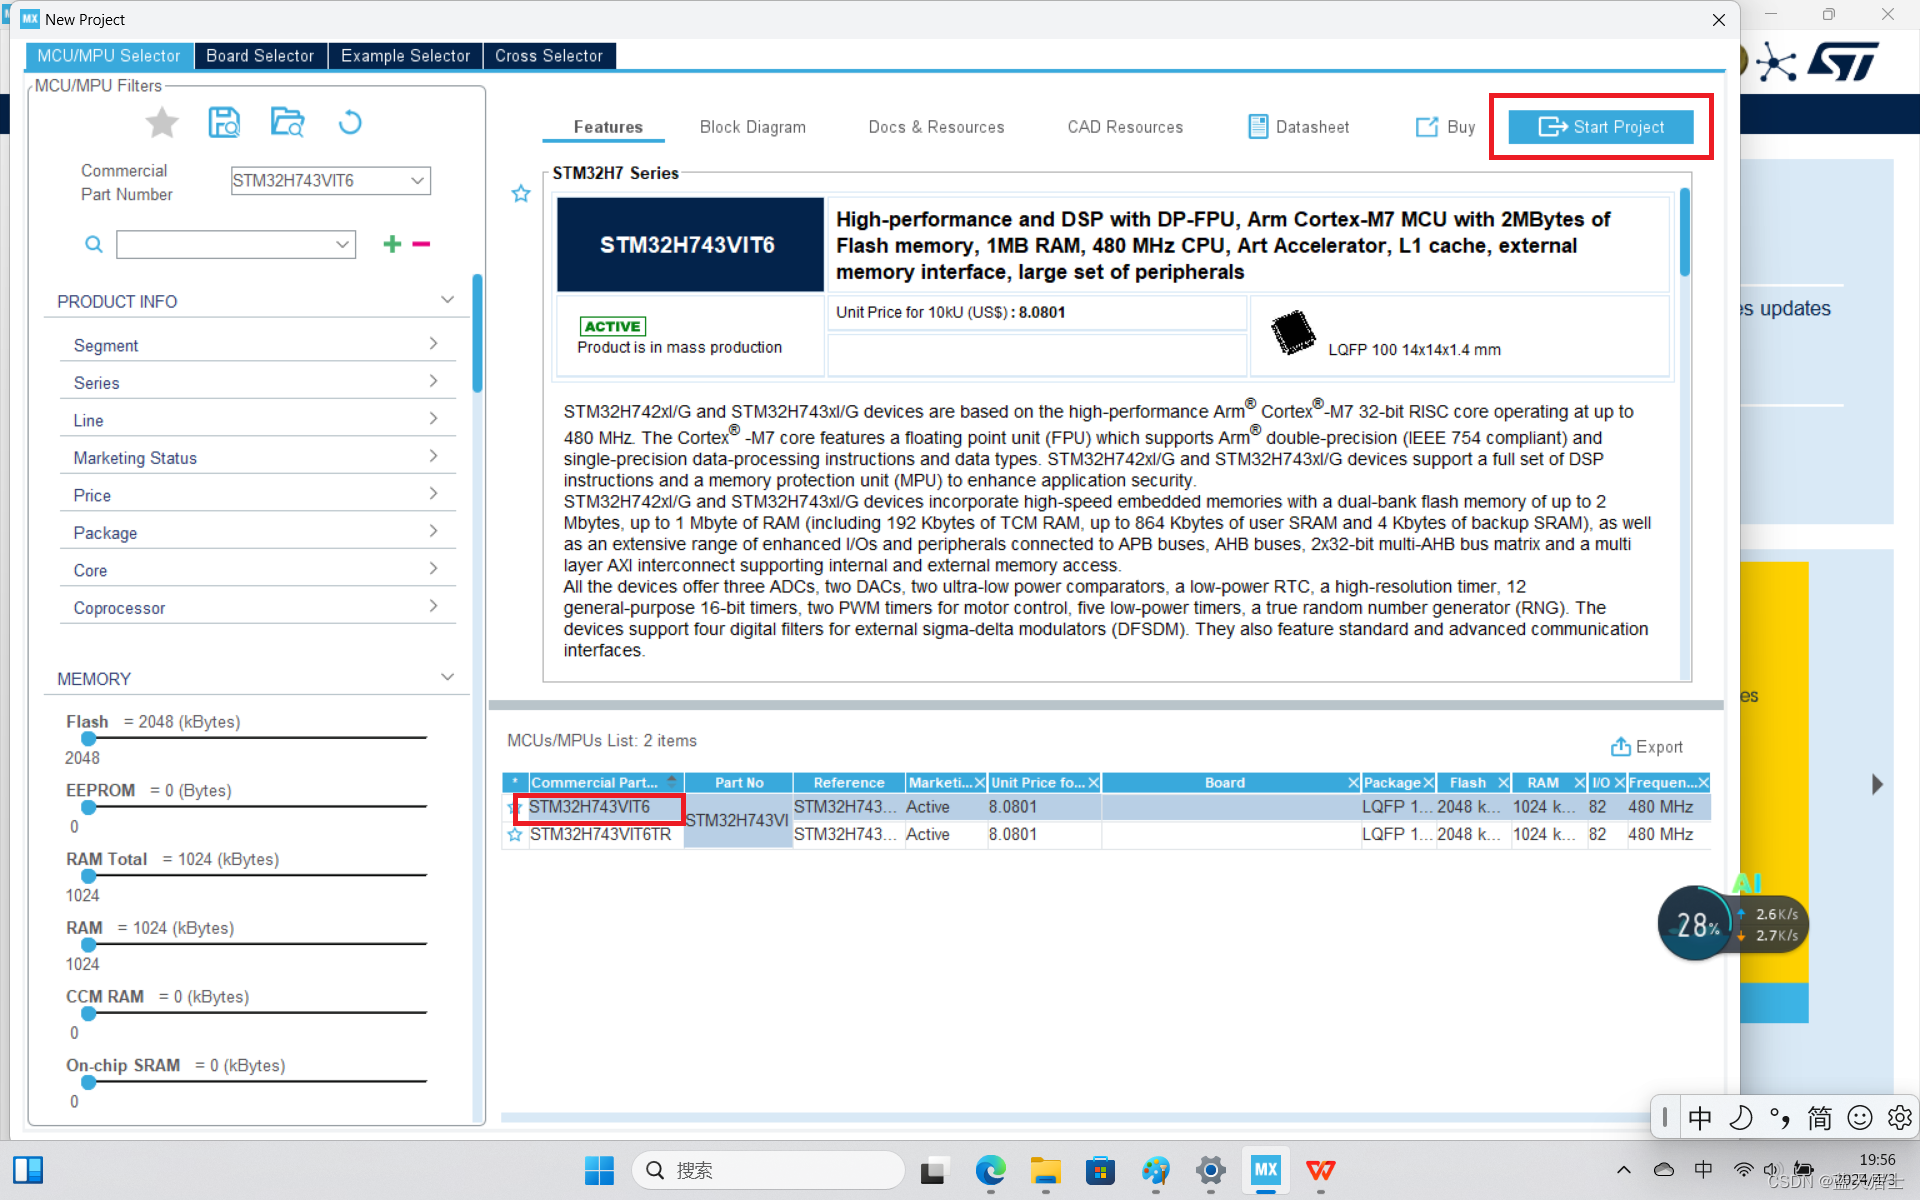Click the reset filters refresh icon
This screenshot has height=1200, width=1920.
click(350, 123)
